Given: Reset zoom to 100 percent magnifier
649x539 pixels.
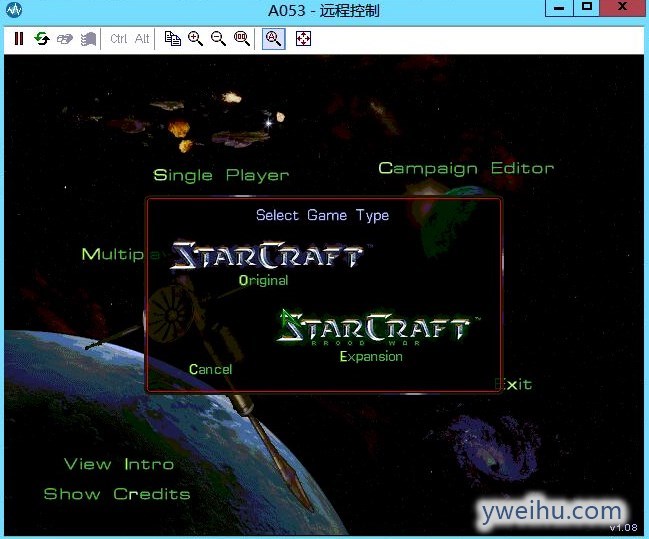Looking at the screenshot, I should [x=242, y=38].
